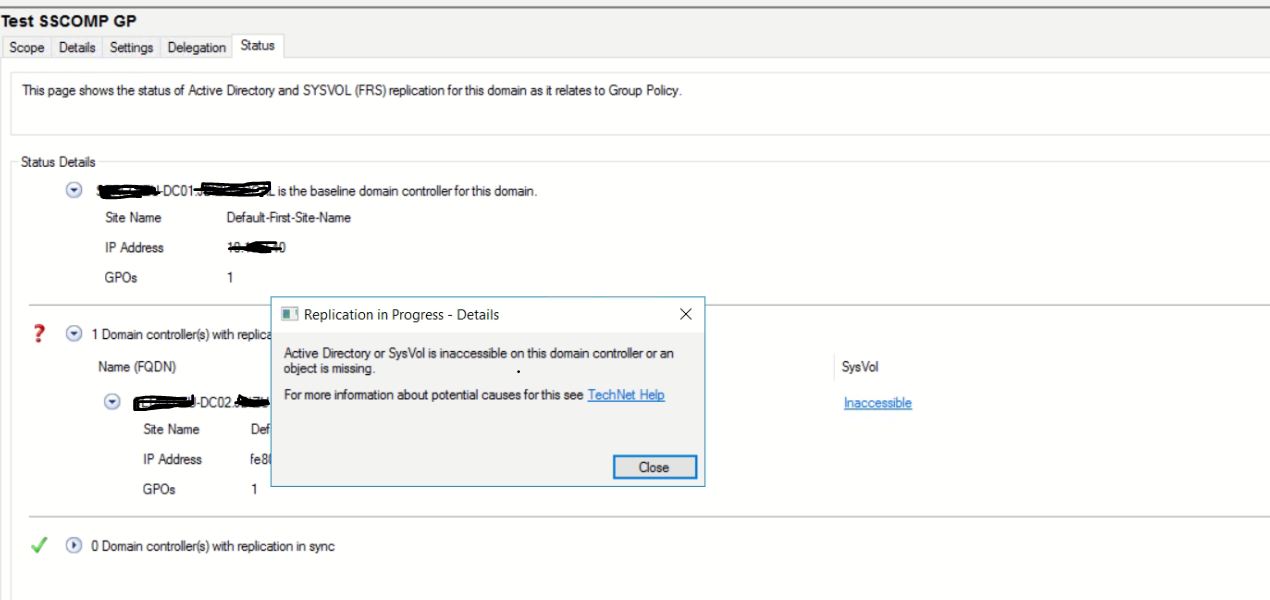This screenshot has width=1270, height=600.
Task: Click the Name (FQDN) column header
Action: [x=137, y=367]
